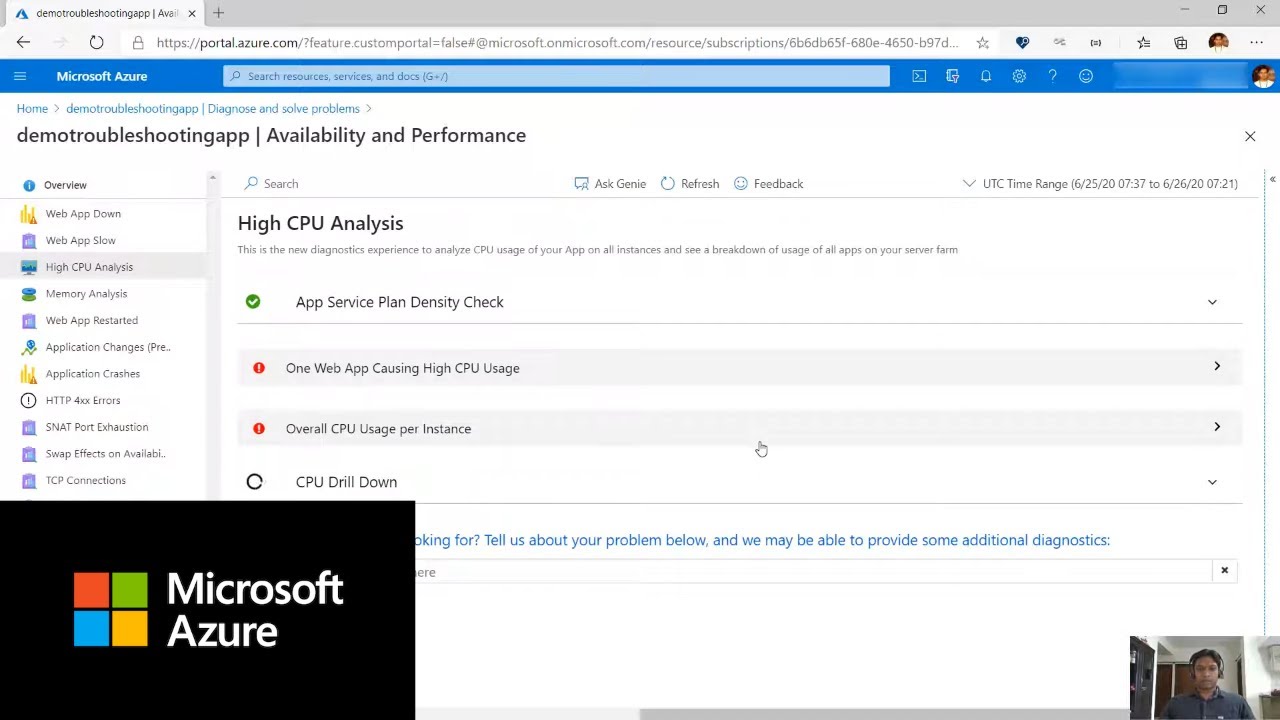
Task: Click the Web App Restarted icon
Action: [29, 320]
